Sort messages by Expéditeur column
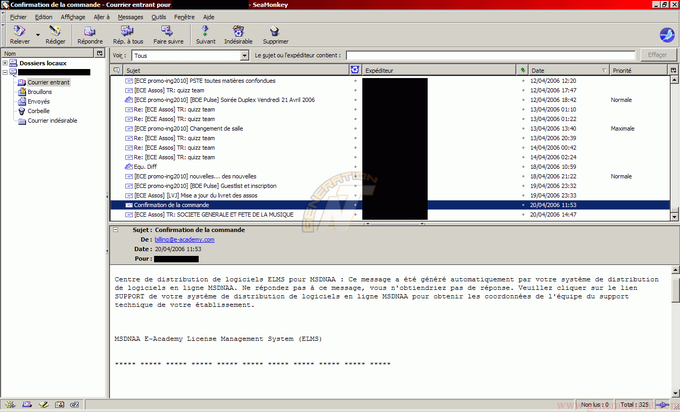The height and width of the screenshot is (412, 680). tap(439, 70)
